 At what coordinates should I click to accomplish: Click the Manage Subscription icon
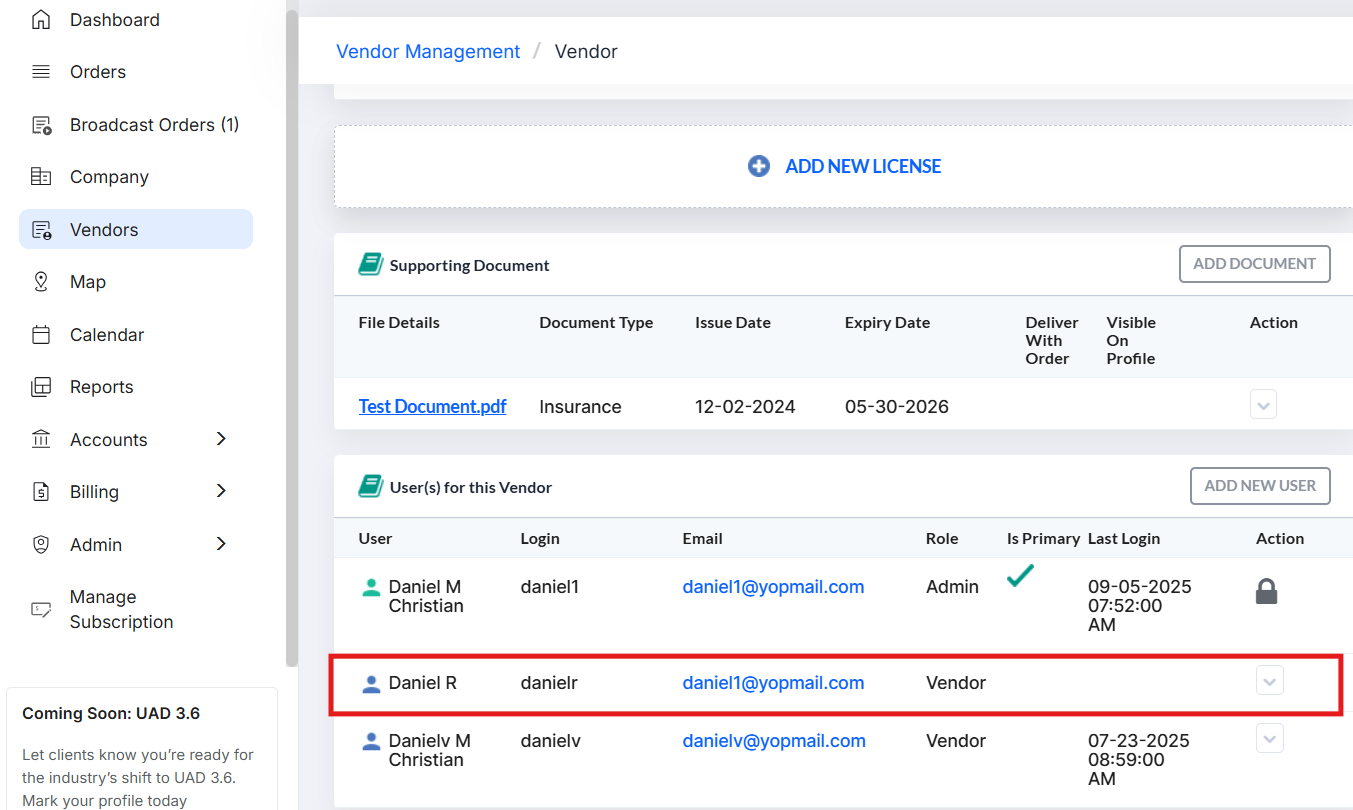pos(41,609)
